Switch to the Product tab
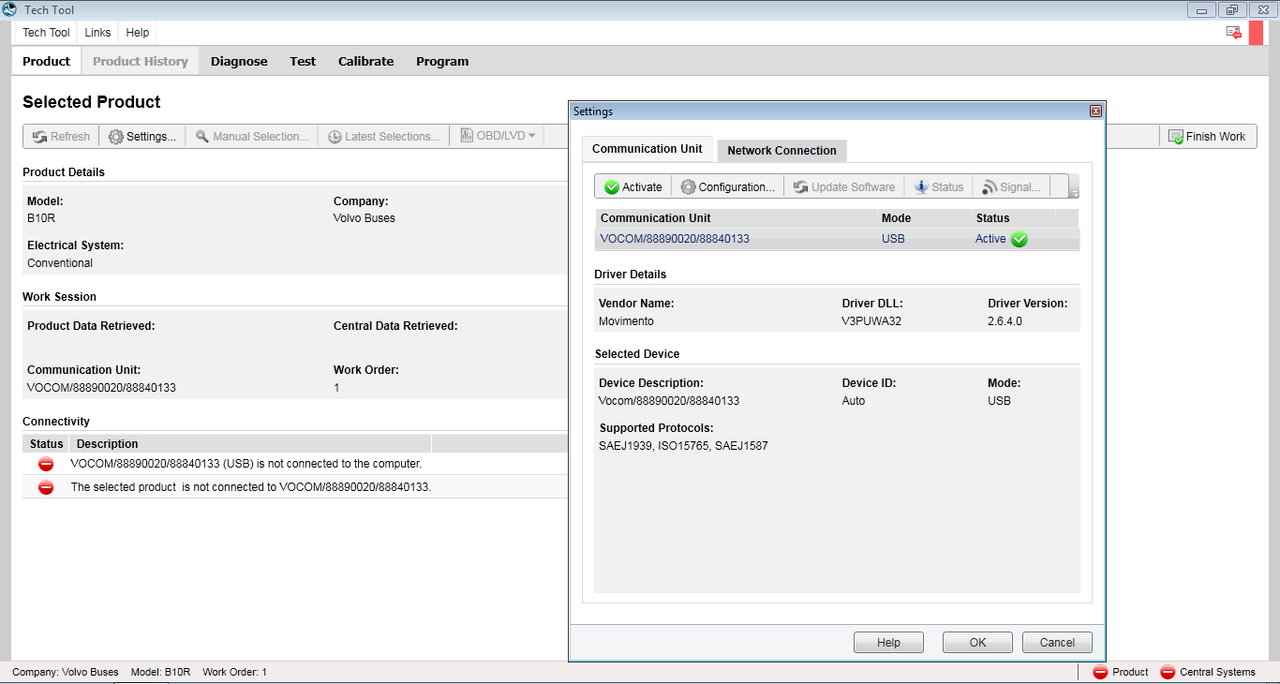 (x=47, y=61)
